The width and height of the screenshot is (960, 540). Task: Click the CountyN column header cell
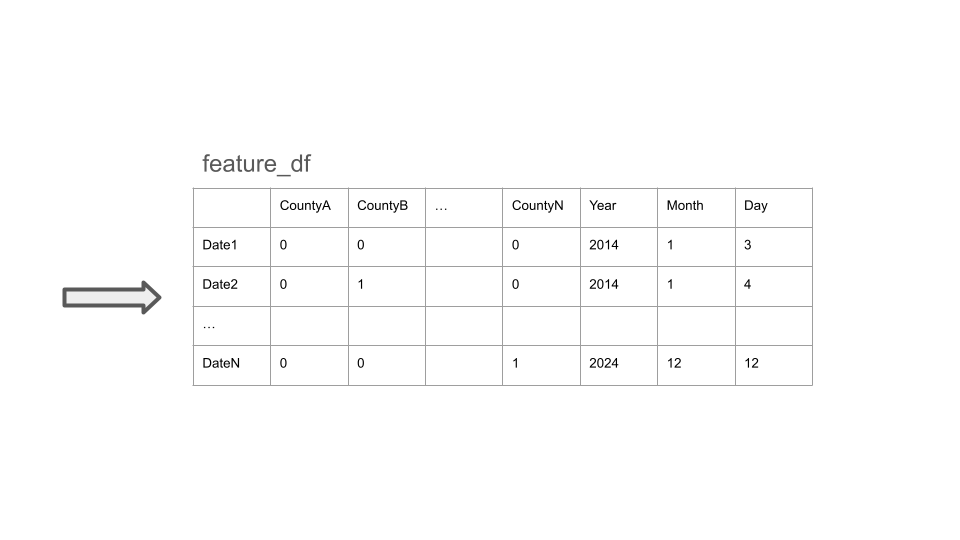click(x=538, y=206)
